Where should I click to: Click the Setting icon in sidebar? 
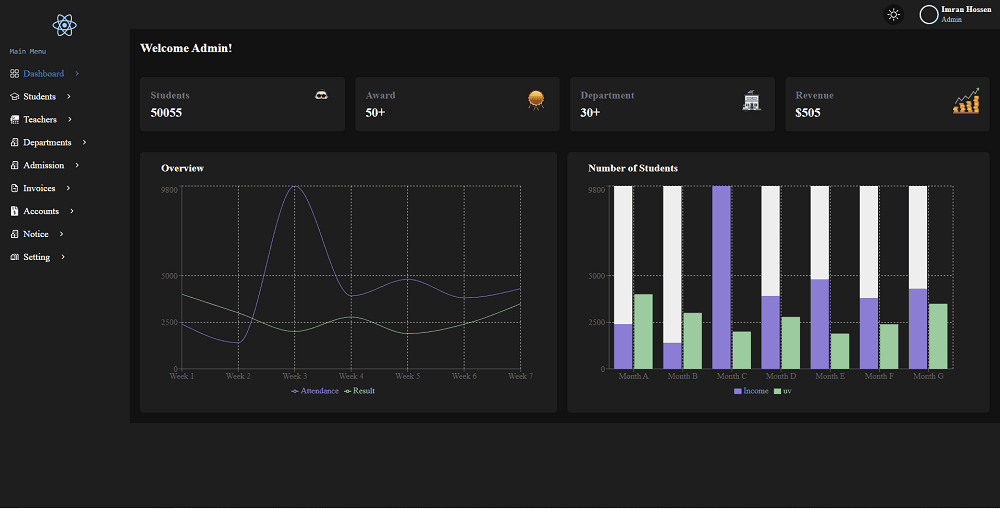[14, 257]
